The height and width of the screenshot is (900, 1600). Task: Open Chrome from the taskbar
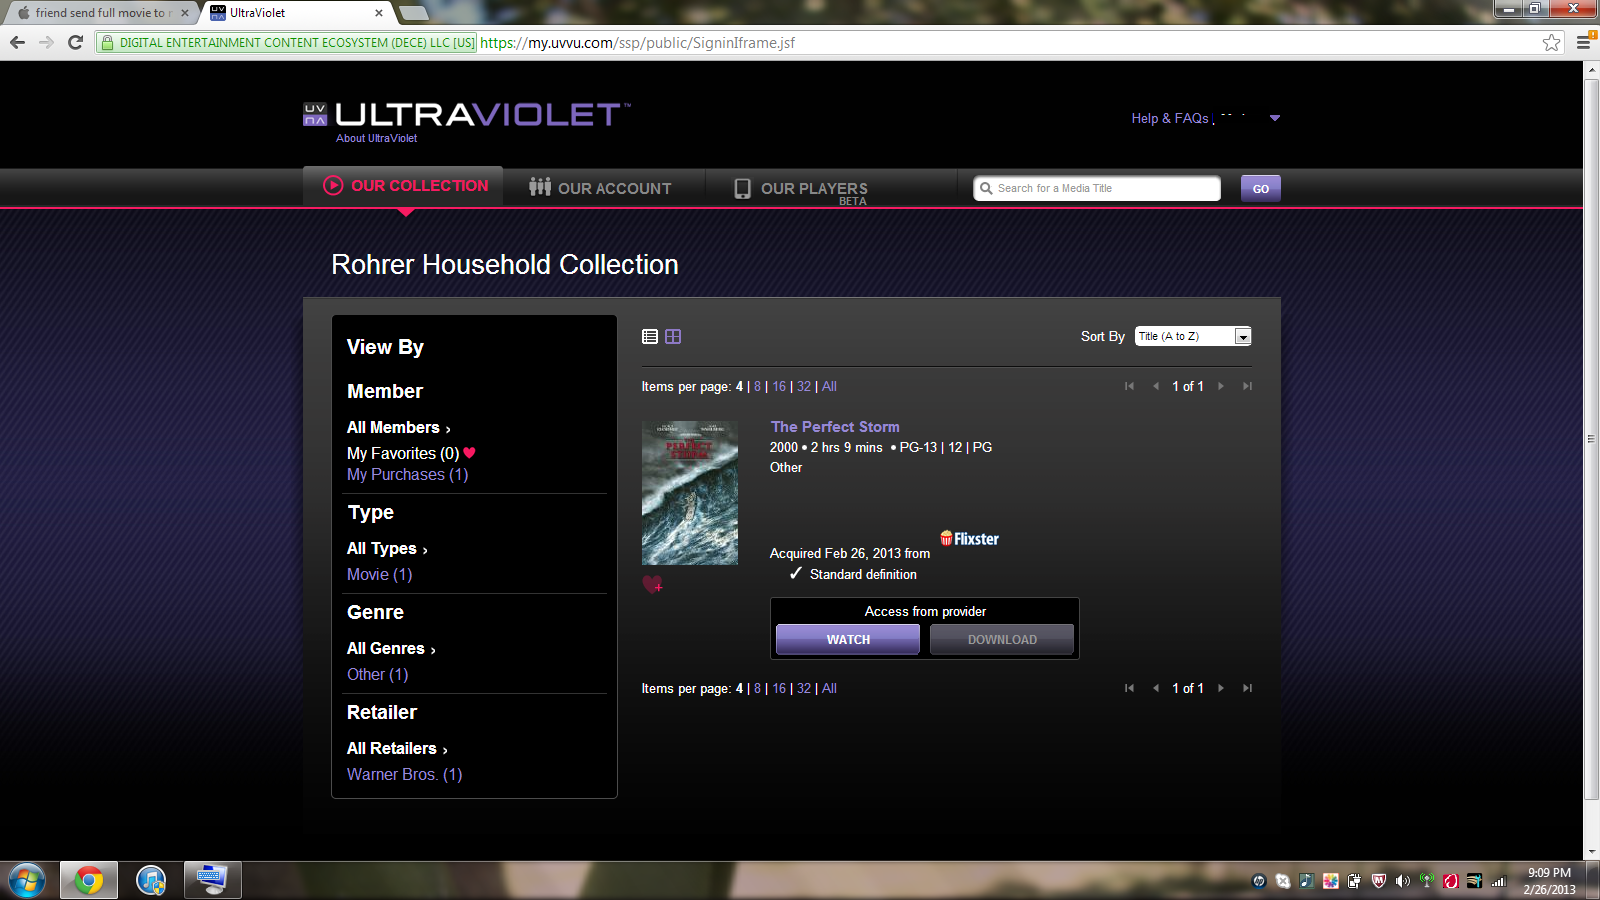click(x=89, y=881)
